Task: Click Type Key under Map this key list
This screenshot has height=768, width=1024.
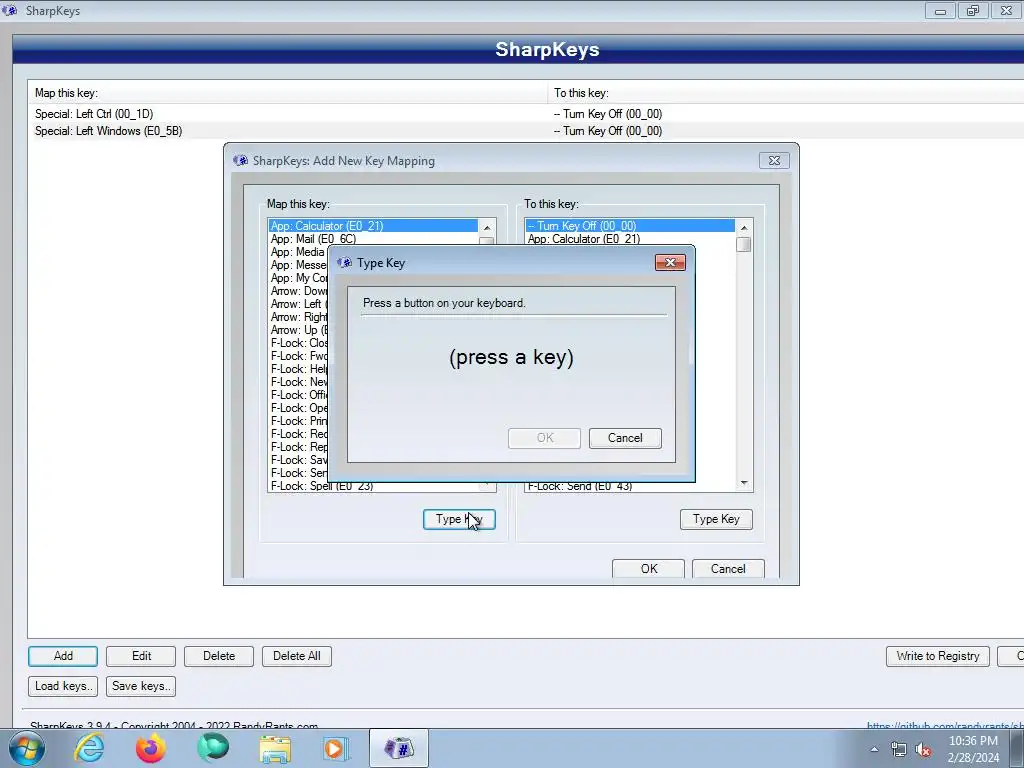Action: (x=459, y=519)
